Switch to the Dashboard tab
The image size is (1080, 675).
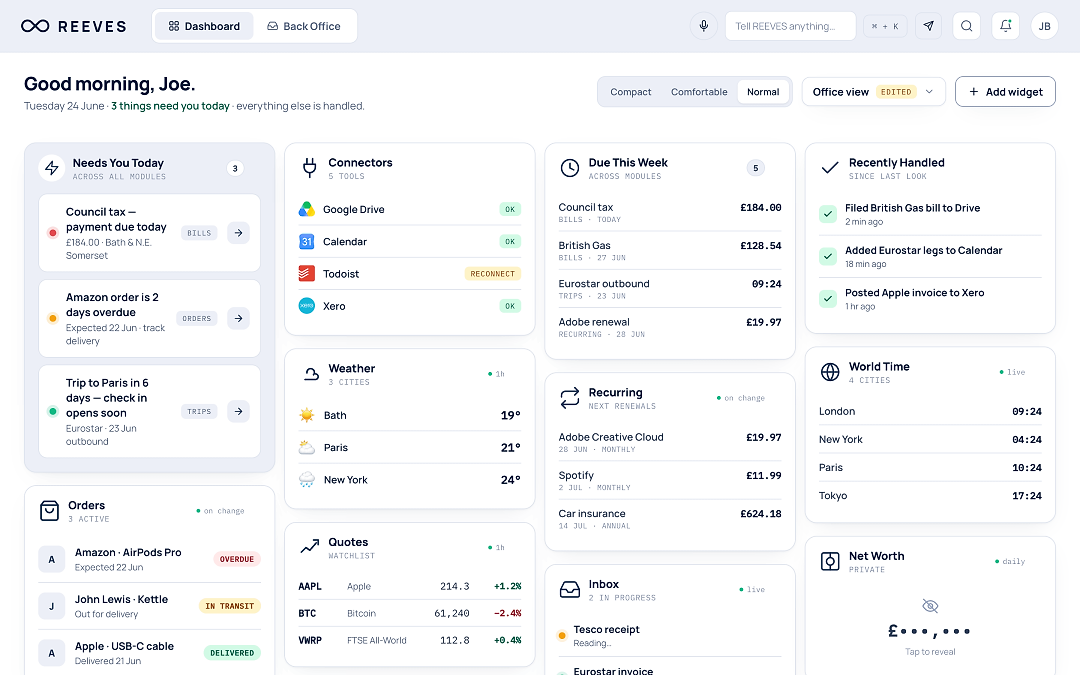204,26
